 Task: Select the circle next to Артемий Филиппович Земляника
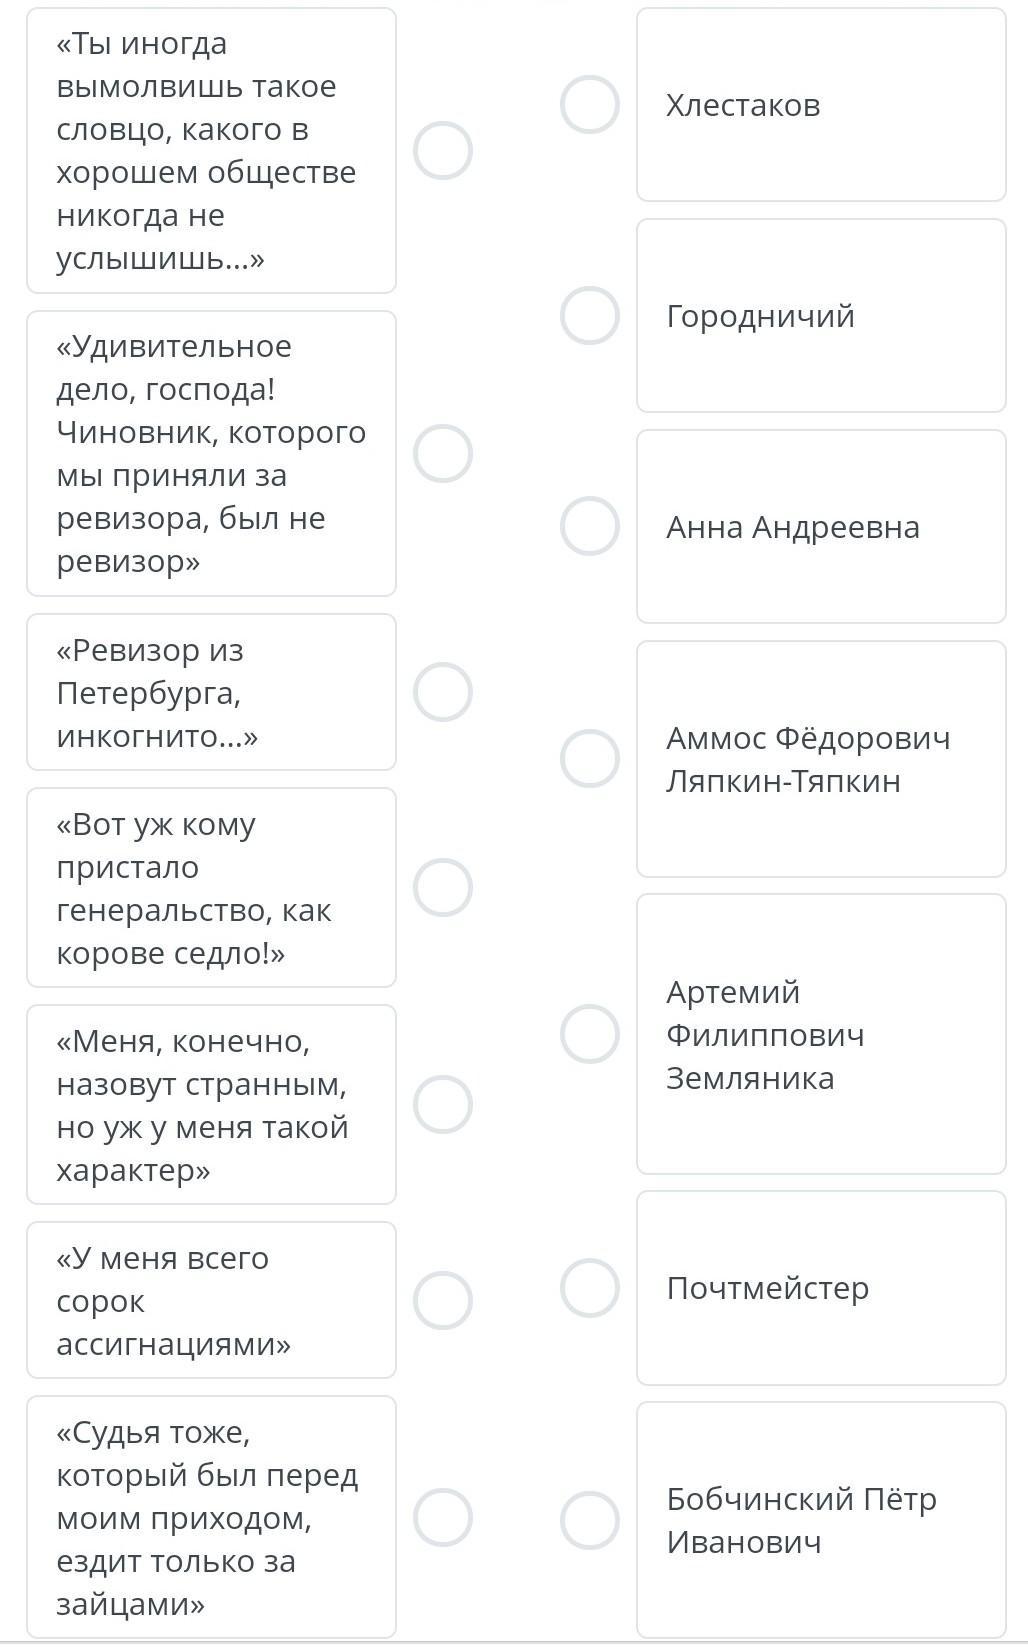(x=590, y=1034)
